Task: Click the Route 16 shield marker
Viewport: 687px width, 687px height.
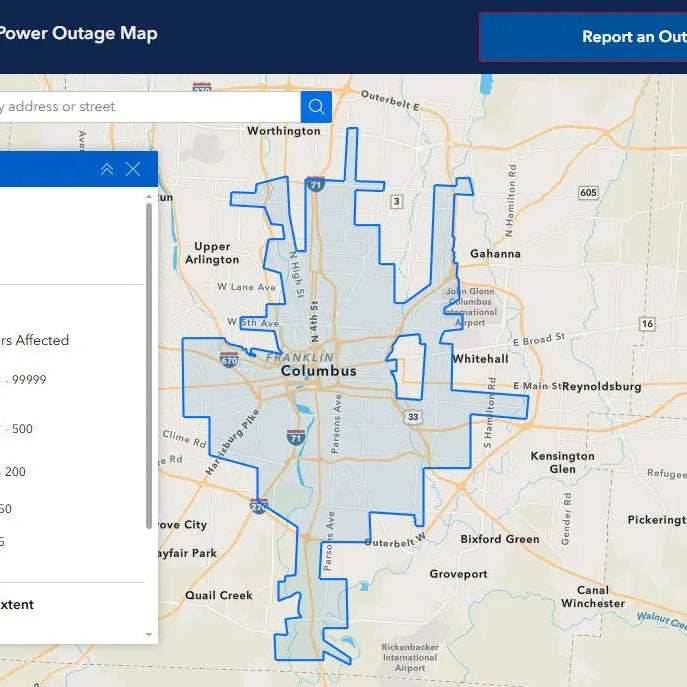Action: click(647, 324)
